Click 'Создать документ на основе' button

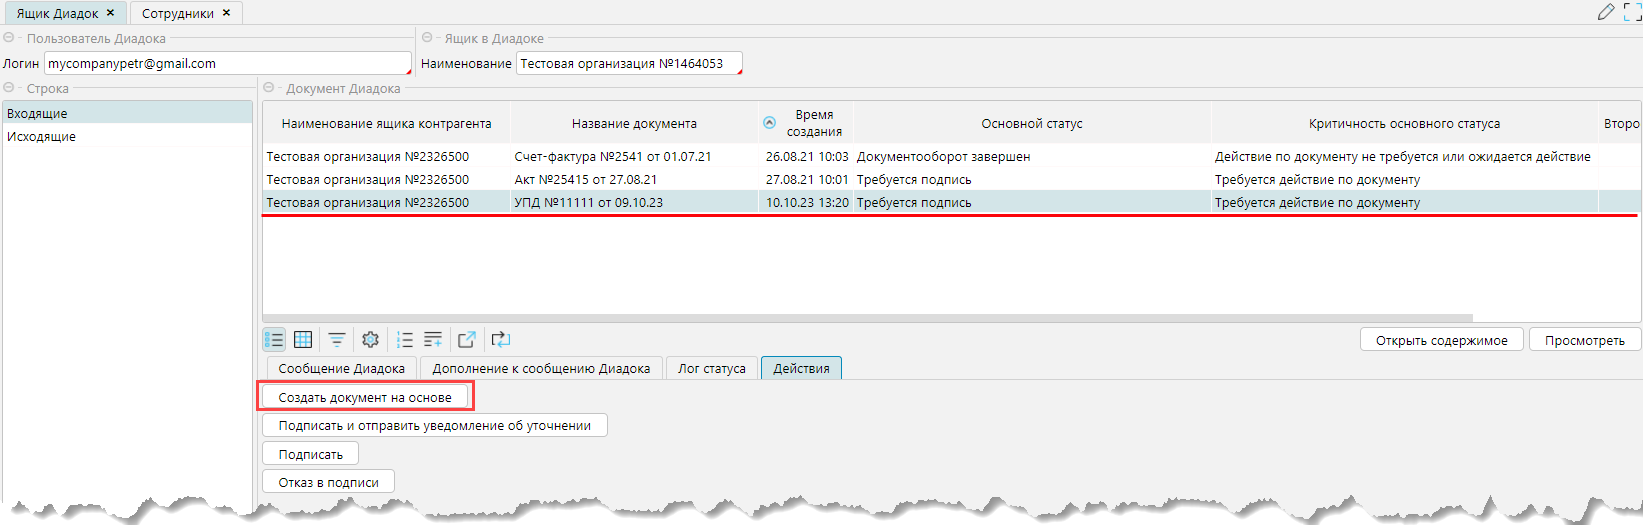[x=365, y=397]
